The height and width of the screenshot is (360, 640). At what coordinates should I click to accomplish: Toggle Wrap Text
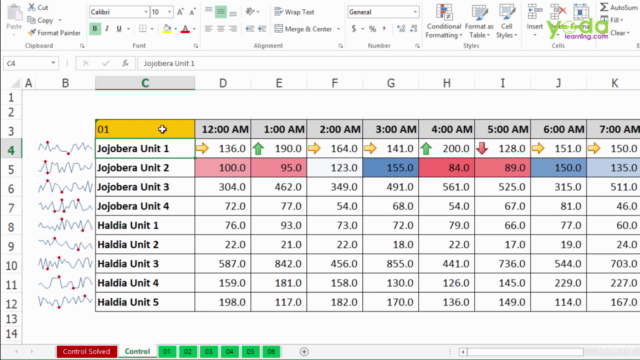pos(294,12)
